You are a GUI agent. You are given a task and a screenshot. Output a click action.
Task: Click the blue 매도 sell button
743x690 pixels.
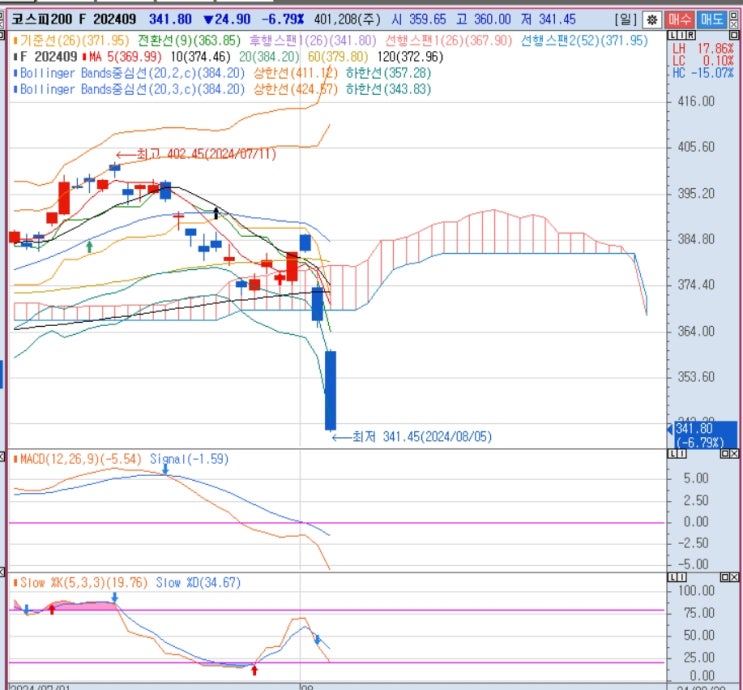(712, 19)
